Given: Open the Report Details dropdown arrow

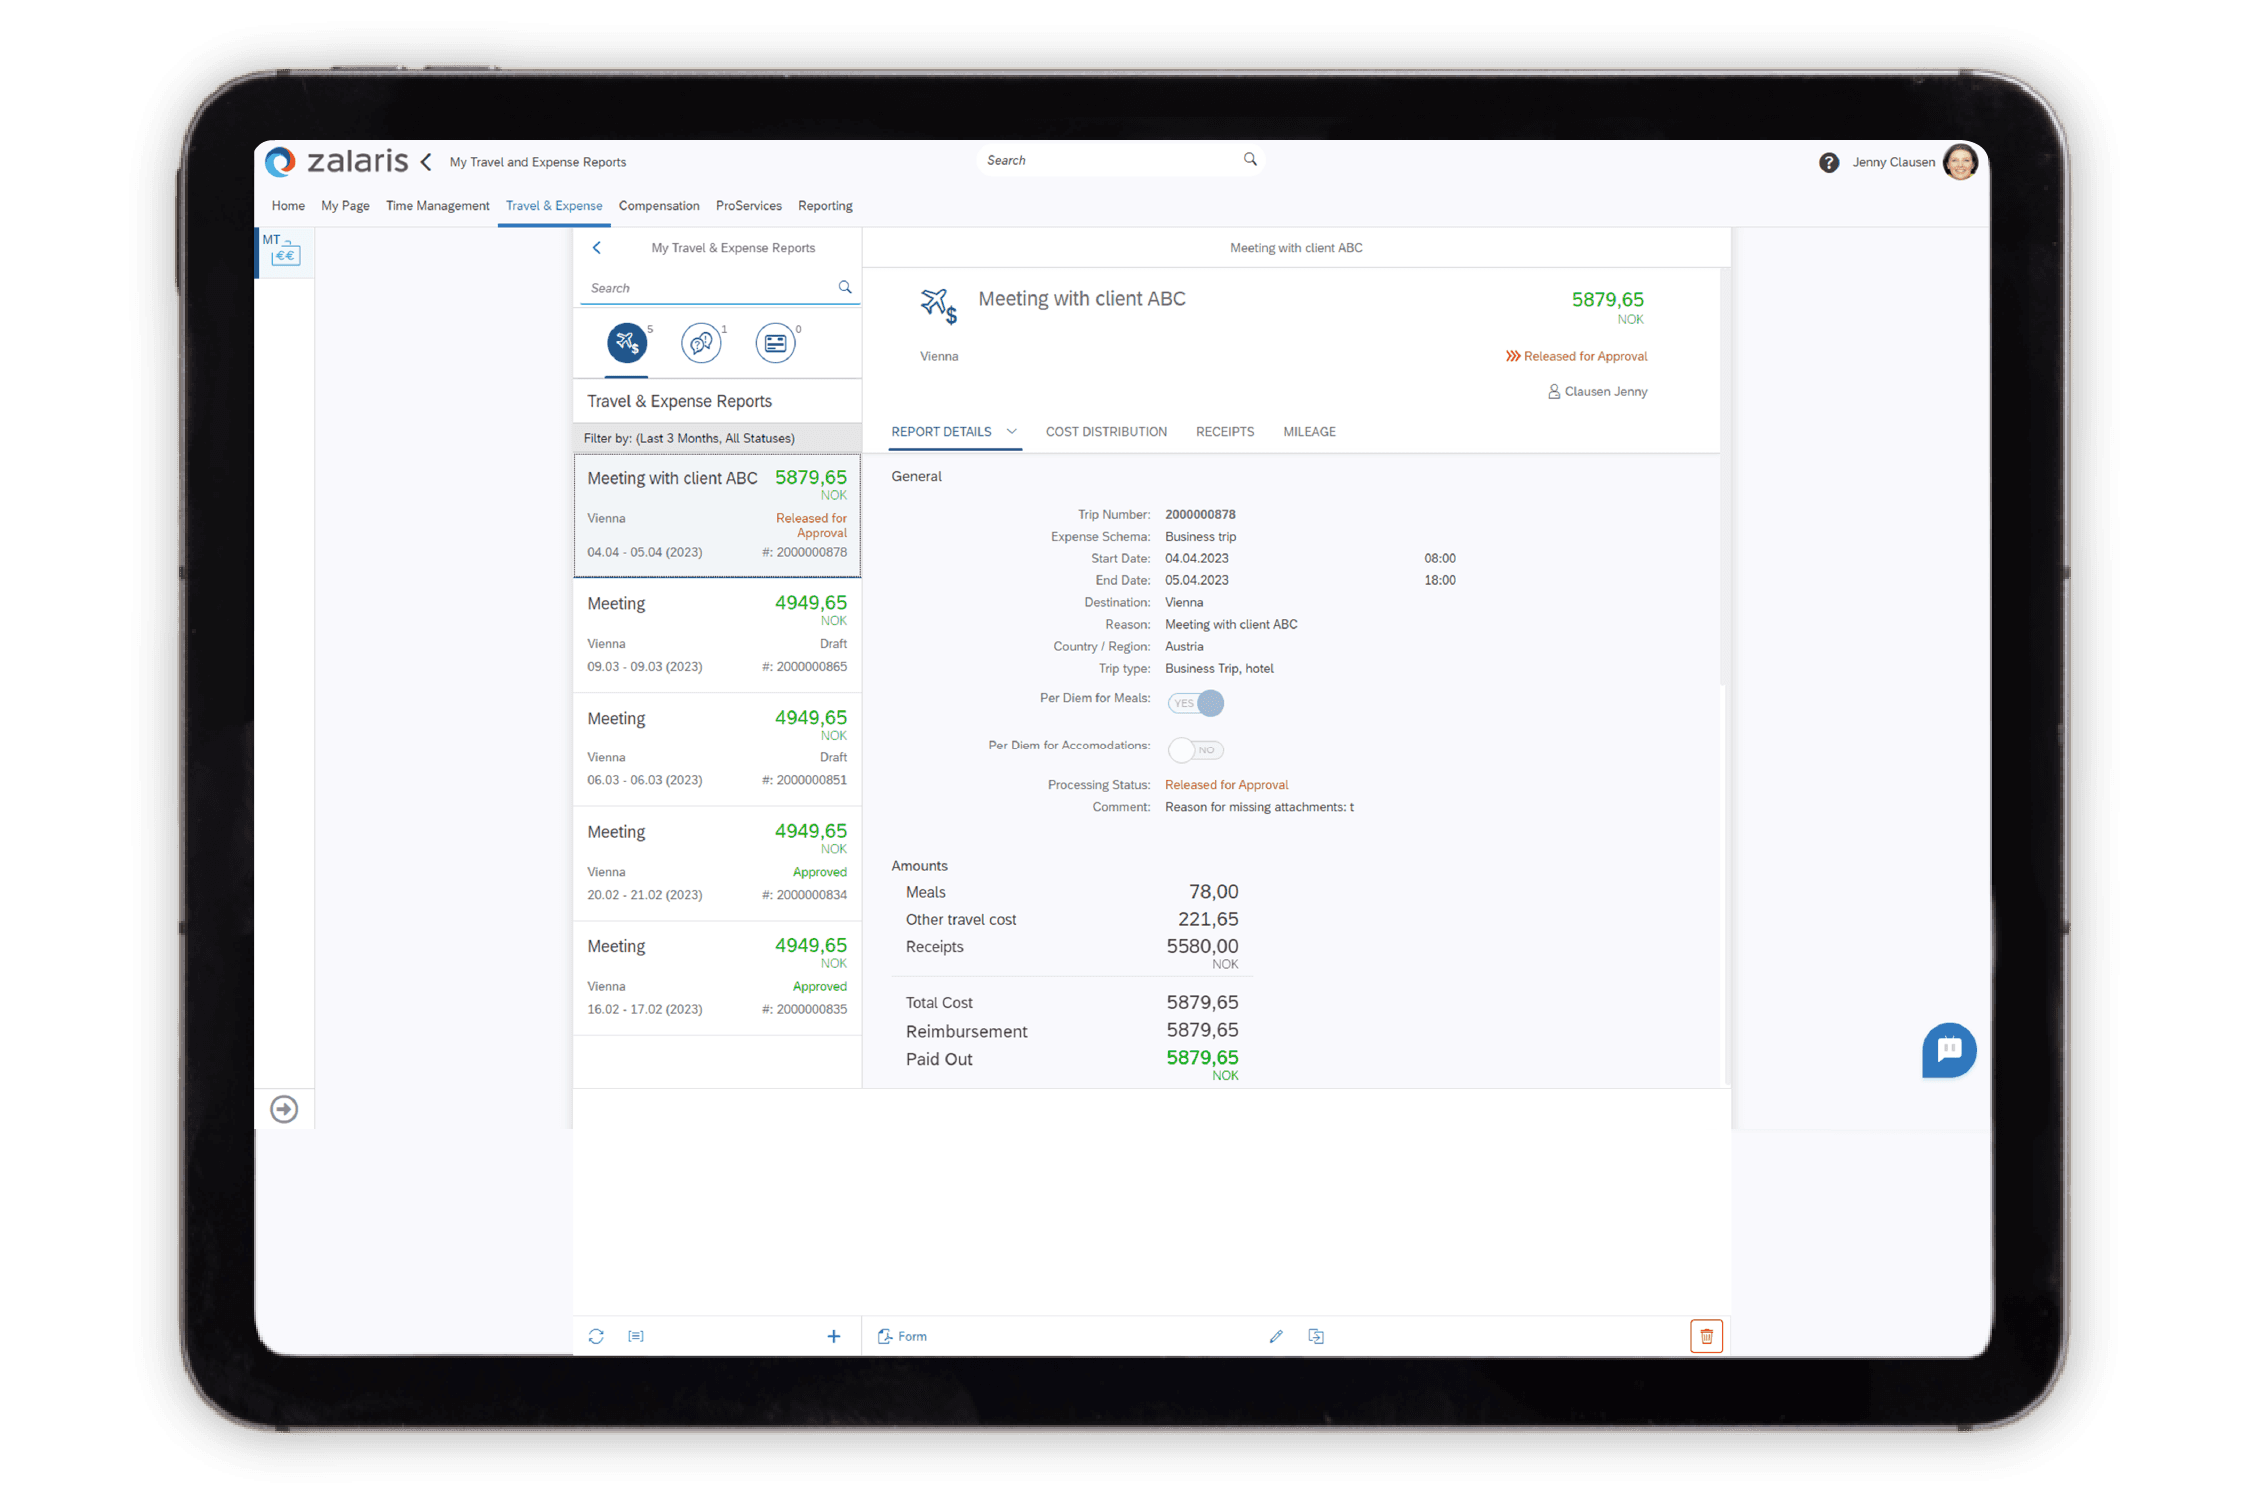Looking at the screenshot, I should point(1013,431).
